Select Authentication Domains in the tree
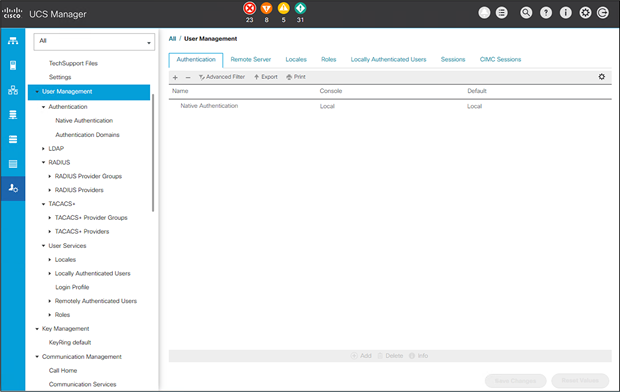The width and height of the screenshot is (620, 392). click(87, 135)
